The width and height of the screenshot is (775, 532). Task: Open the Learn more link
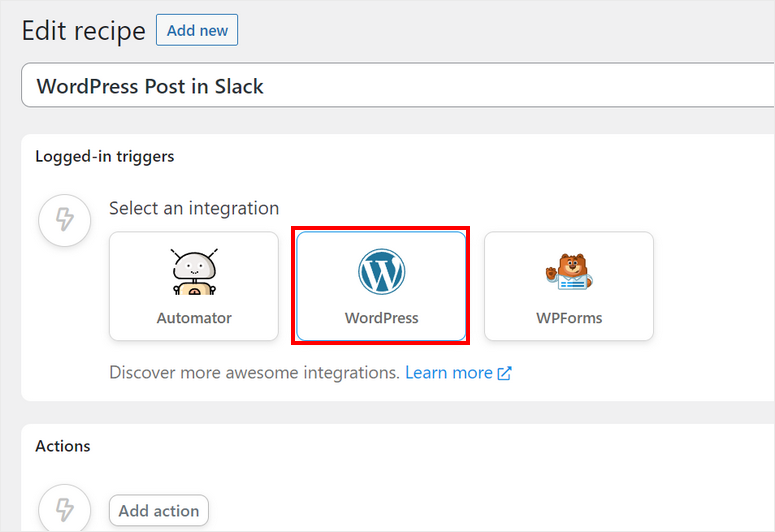448,372
